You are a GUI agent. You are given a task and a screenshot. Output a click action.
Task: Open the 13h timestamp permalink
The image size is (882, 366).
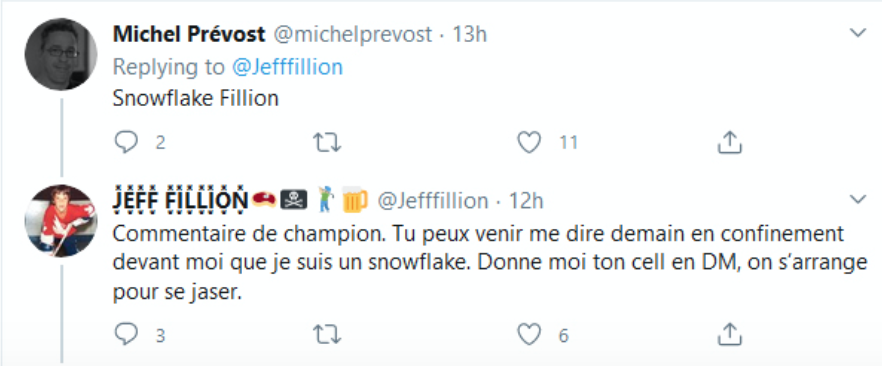pyautogui.click(x=470, y=34)
